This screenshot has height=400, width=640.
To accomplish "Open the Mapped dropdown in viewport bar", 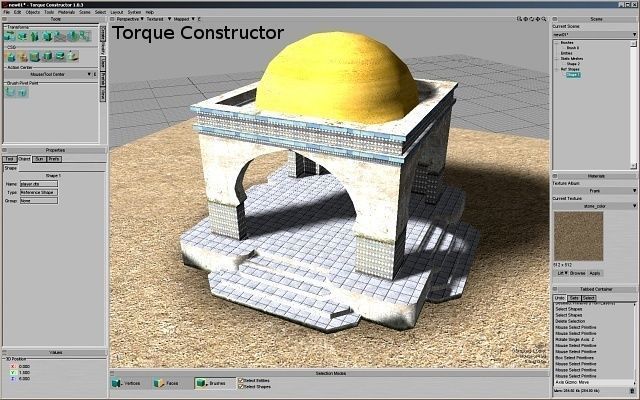I will tap(184, 19).
